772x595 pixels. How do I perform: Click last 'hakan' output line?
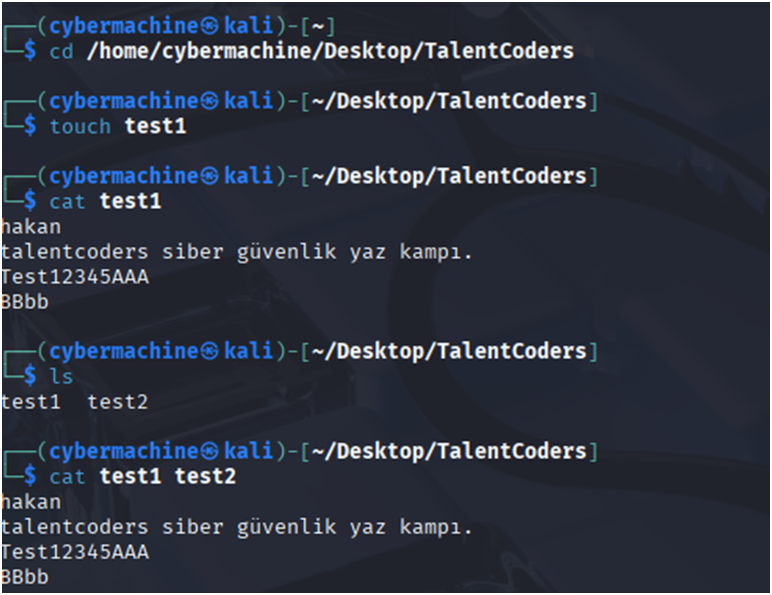click(31, 502)
